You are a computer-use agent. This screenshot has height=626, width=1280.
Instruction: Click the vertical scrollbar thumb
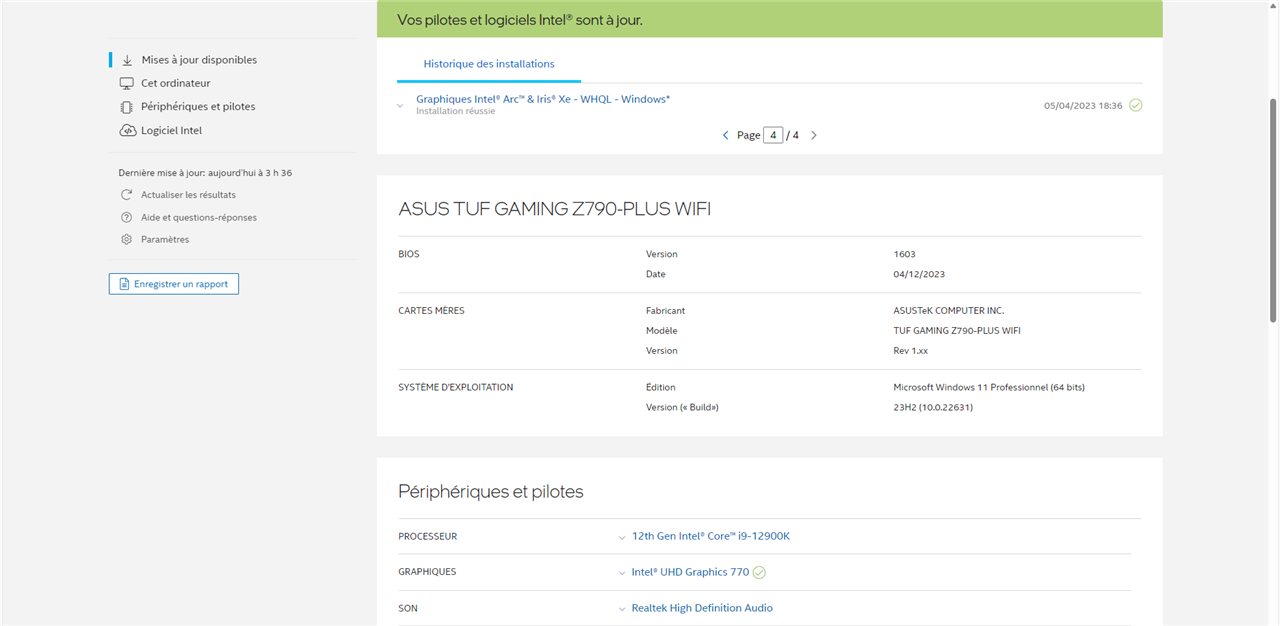[x=1273, y=210]
